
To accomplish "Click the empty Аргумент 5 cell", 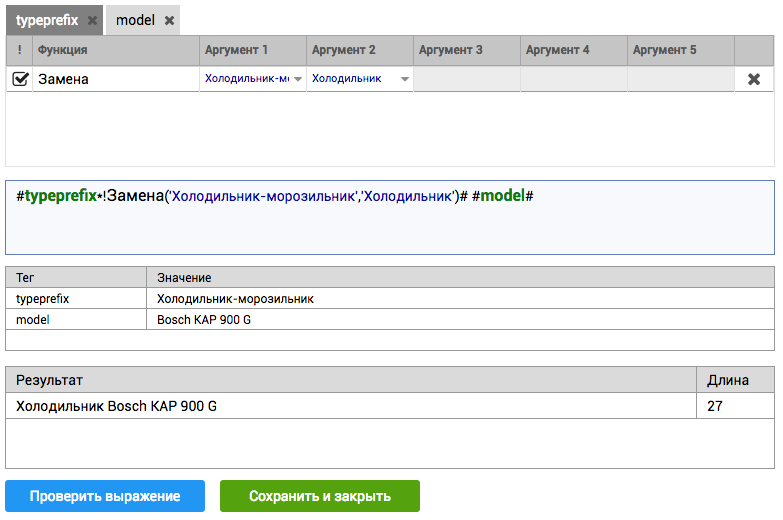I will coord(681,79).
